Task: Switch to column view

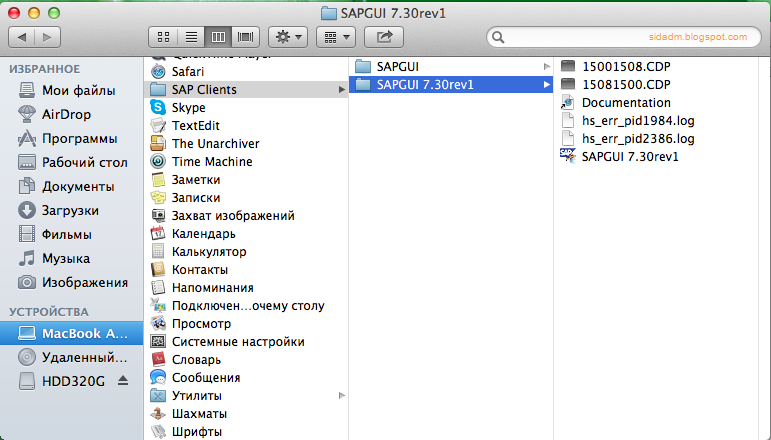Action: point(218,37)
